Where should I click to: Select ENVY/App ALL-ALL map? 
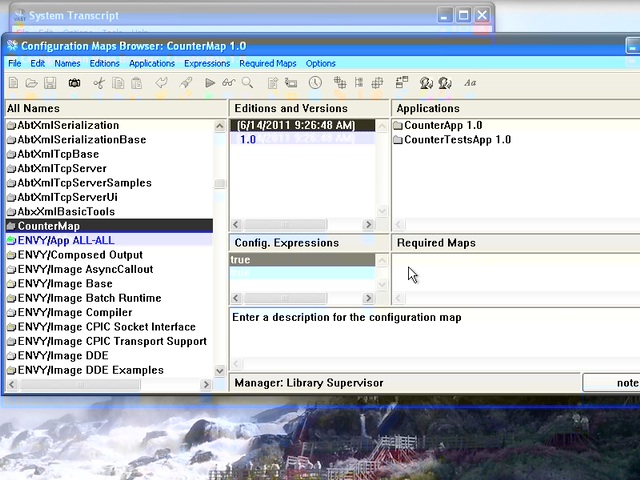point(109,240)
